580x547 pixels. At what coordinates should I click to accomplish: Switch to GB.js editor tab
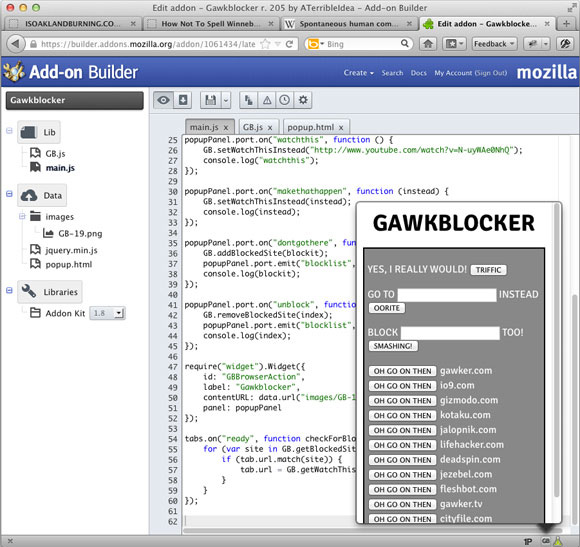click(253, 127)
